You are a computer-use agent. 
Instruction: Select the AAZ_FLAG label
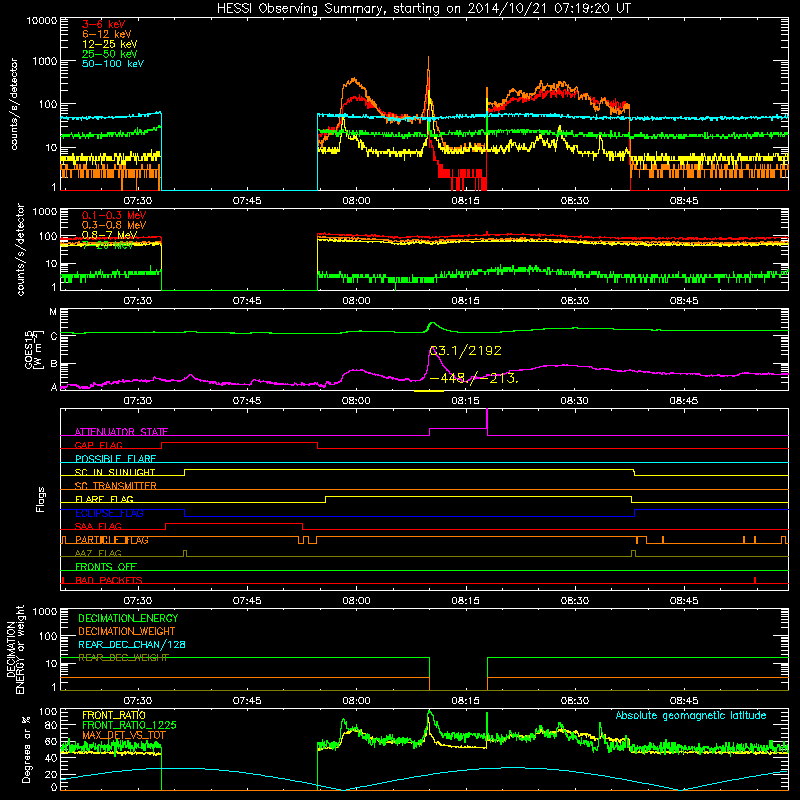(x=98, y=553)
